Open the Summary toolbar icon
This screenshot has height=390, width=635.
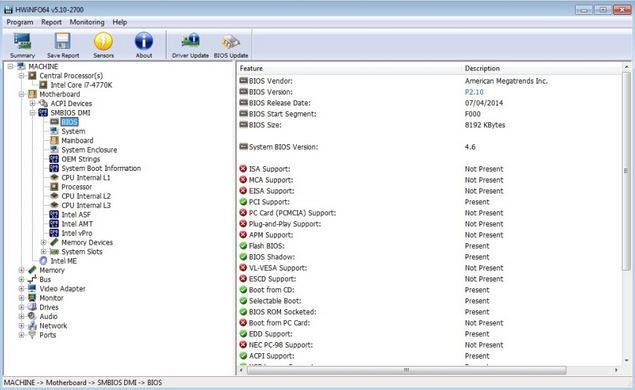pos(23,45)
